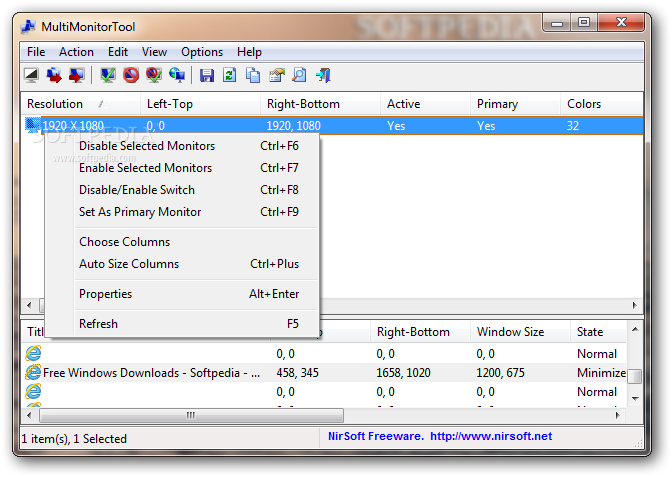Click the Yes value under Active
672x477 pixels.
396,126
